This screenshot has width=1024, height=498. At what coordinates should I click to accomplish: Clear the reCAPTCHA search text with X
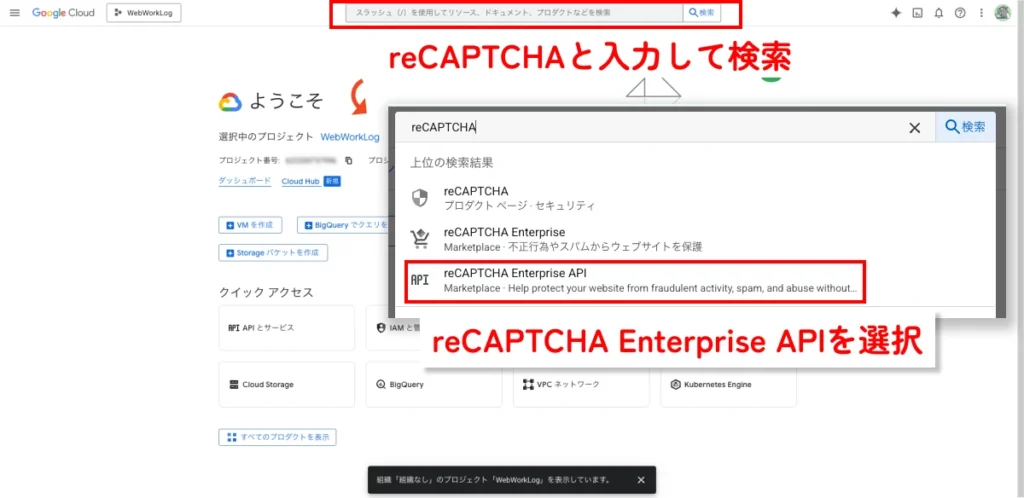click(x=914, y=128)
